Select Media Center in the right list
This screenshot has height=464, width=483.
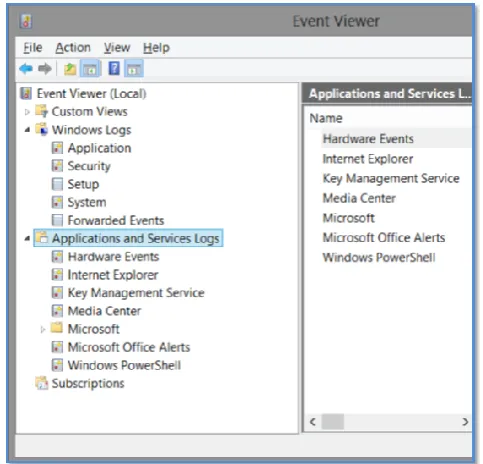pos(359,198)
